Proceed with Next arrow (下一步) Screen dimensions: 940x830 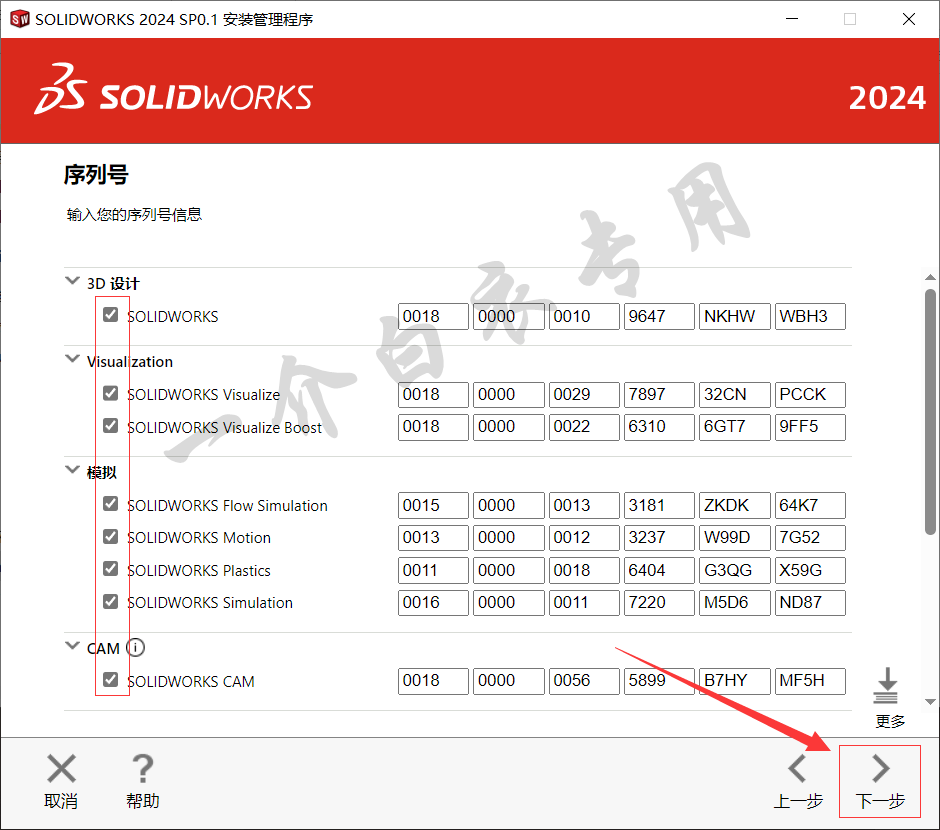pos(880,770)
